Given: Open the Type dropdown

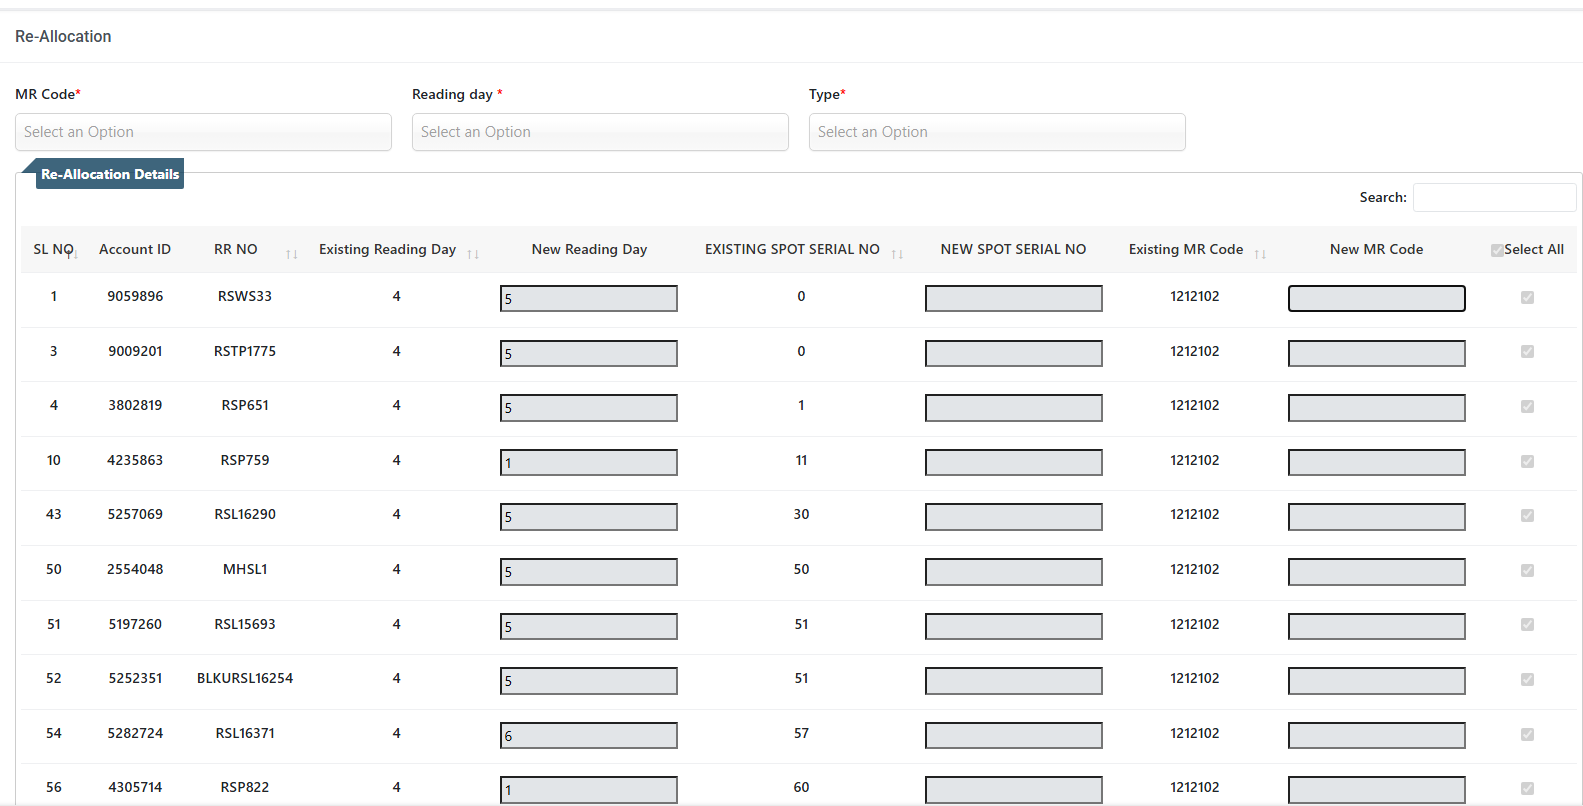Looking at the screenshot, I should [997, 132].
